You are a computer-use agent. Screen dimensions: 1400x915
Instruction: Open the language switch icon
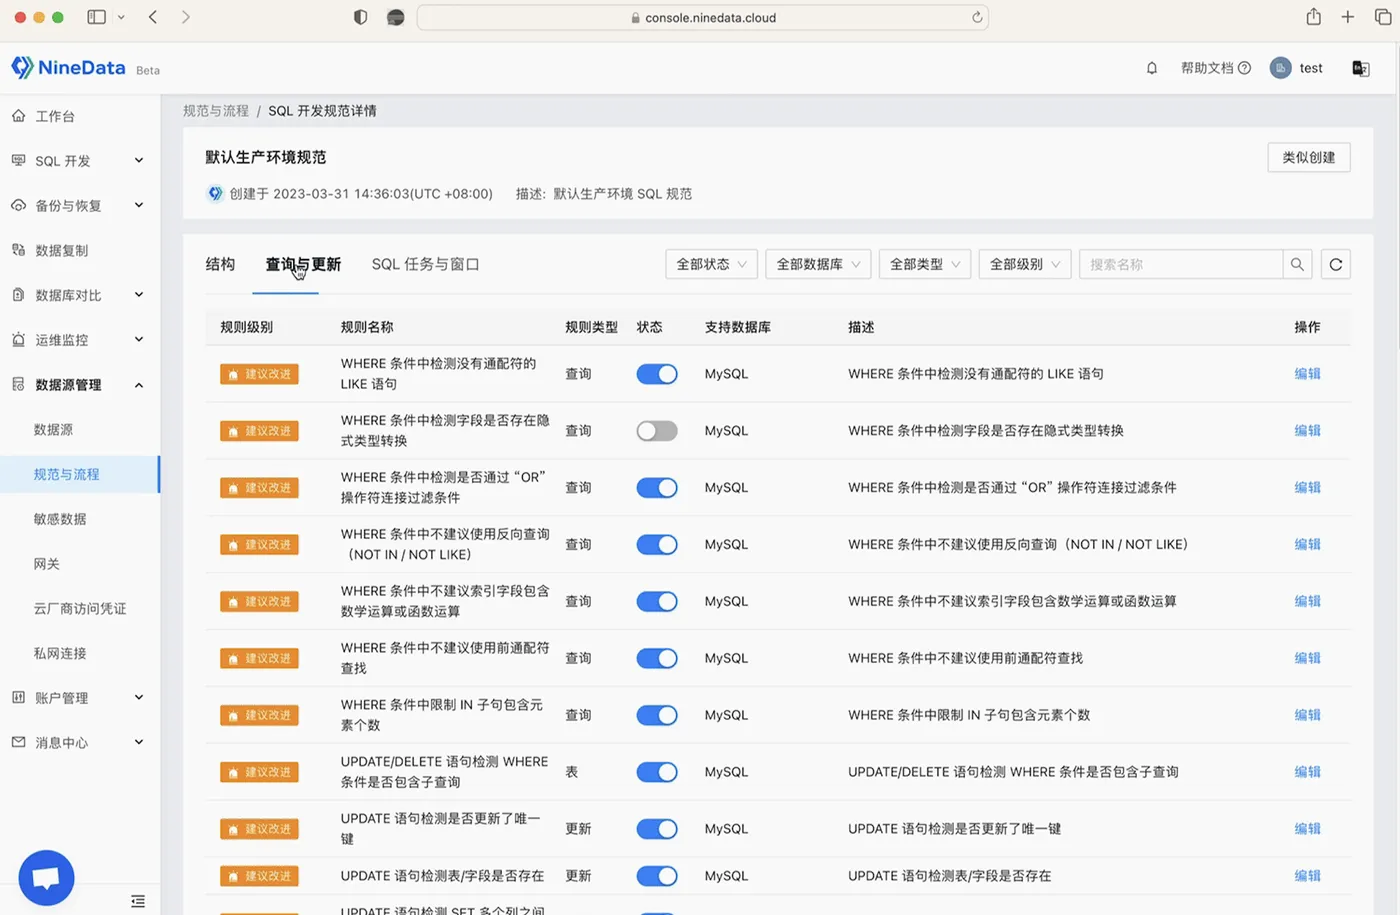1361,68
